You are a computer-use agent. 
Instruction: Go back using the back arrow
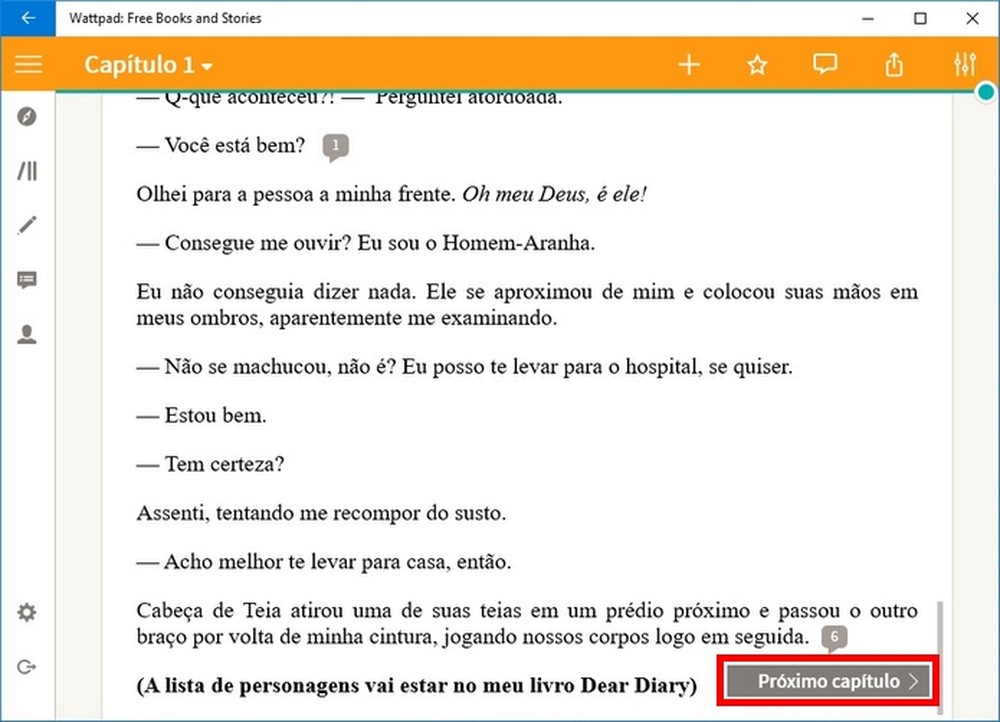(27, 17)
